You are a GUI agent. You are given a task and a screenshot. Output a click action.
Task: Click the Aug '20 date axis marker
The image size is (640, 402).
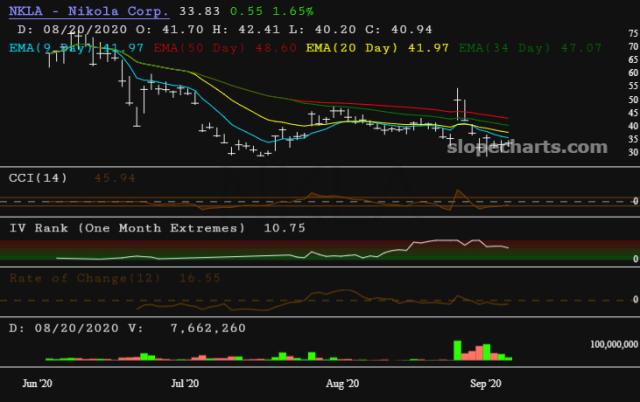(x=342, y=384)
